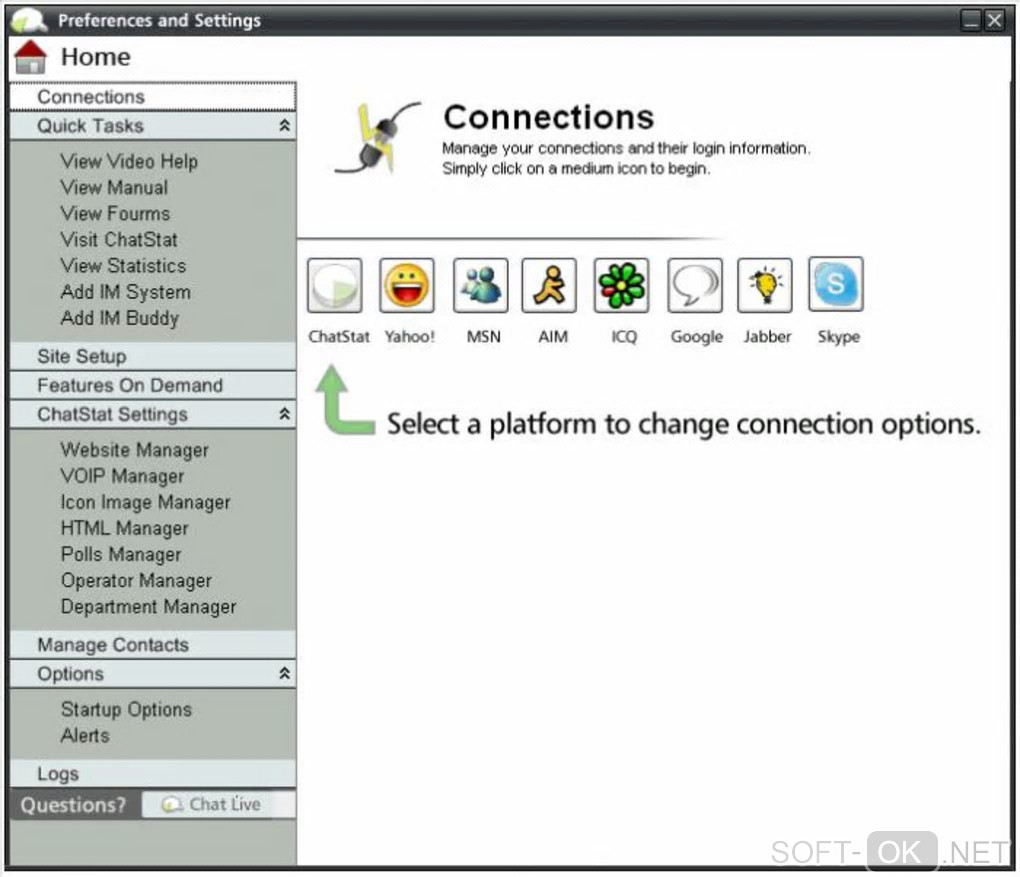Collapse the Options section chevron

point(284,673)
